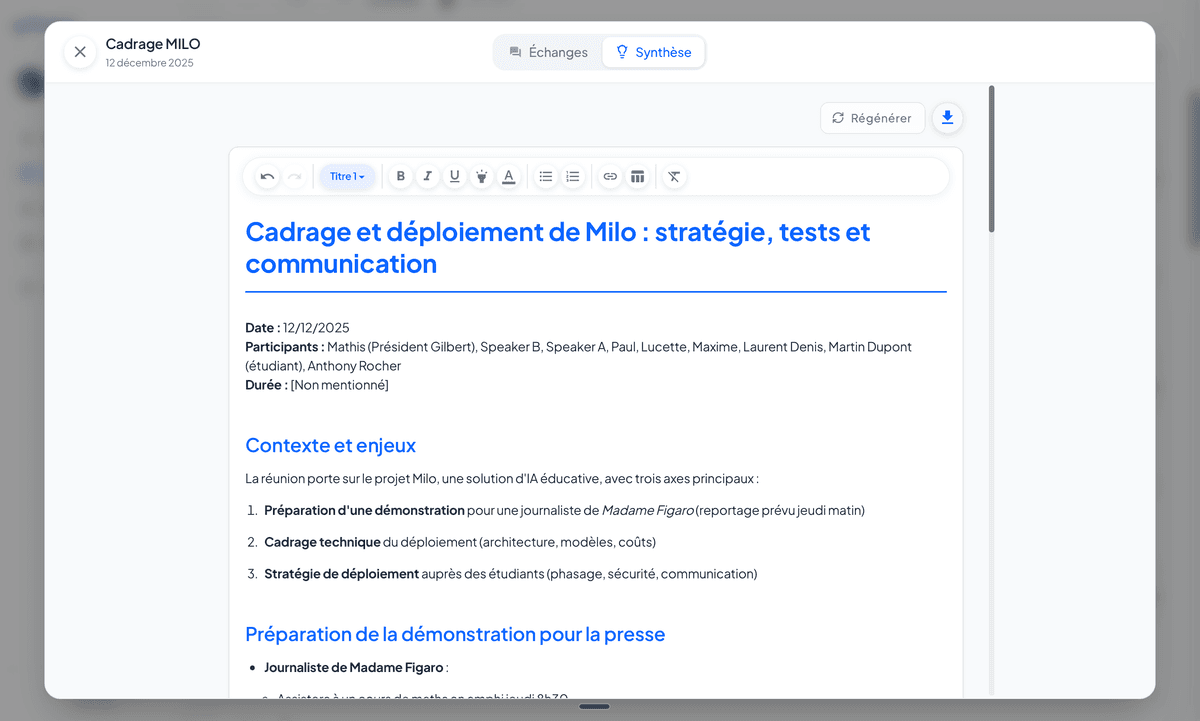
Task: Insert a hyperlink with the link icon
Action: coord(610,177)
